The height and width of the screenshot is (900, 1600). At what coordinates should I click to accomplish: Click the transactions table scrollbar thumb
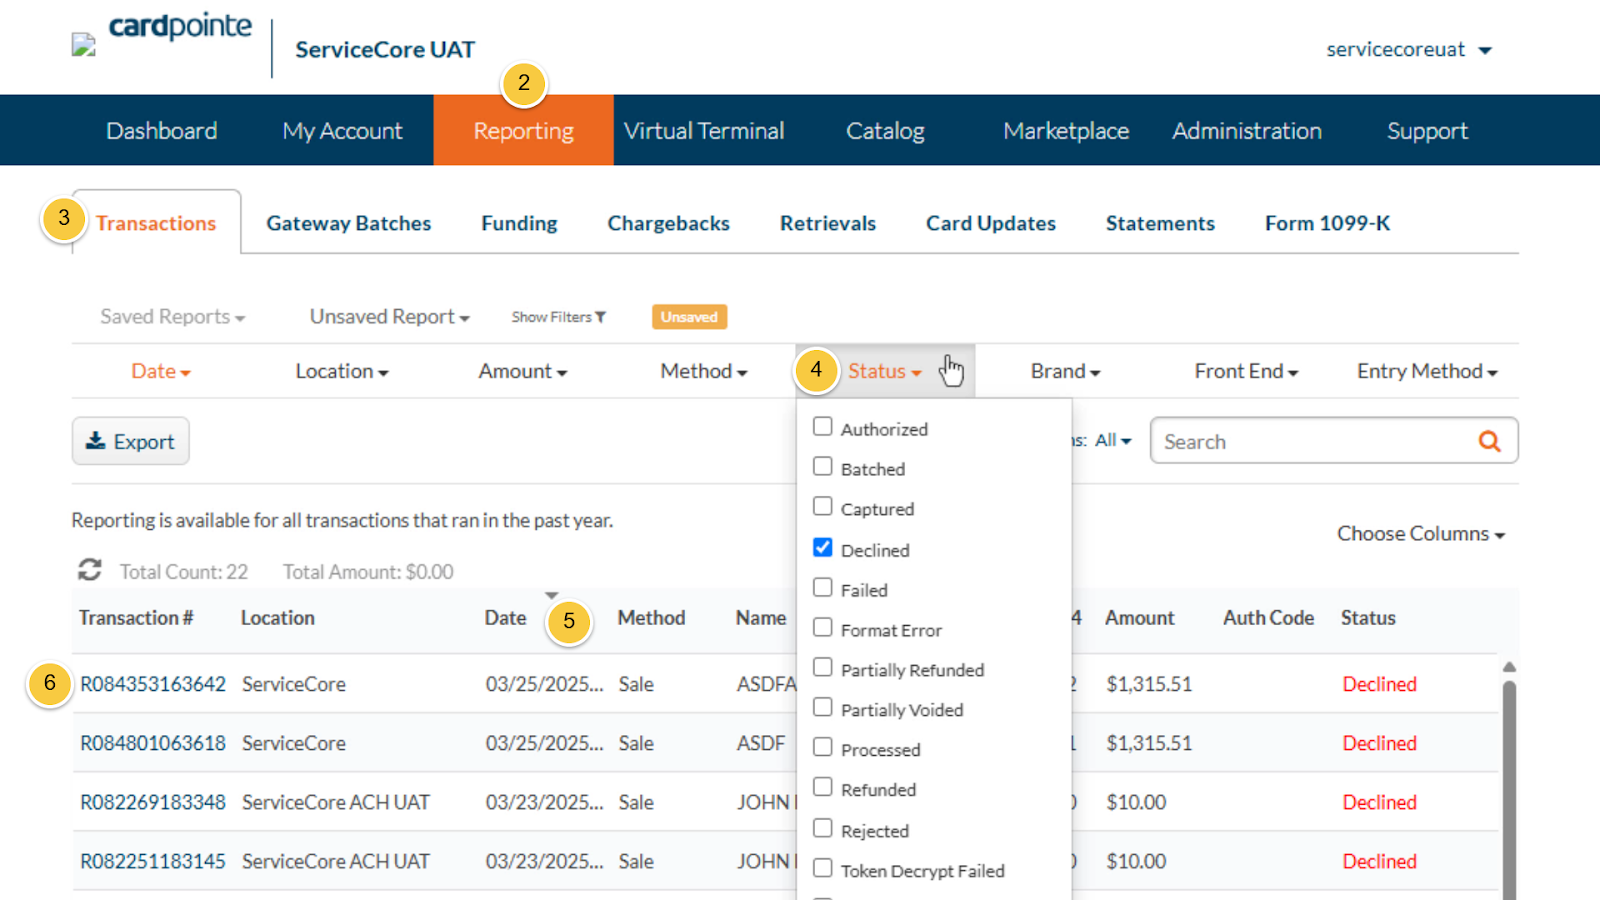[x=1509, y=790]
